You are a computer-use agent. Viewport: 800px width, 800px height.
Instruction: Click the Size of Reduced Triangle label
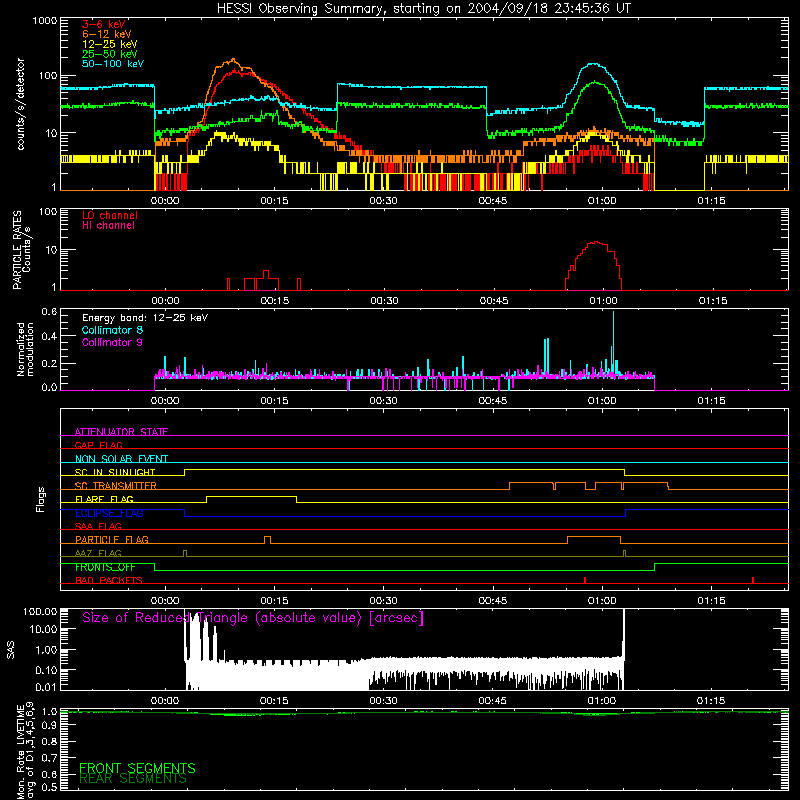(x=253, y=618)
